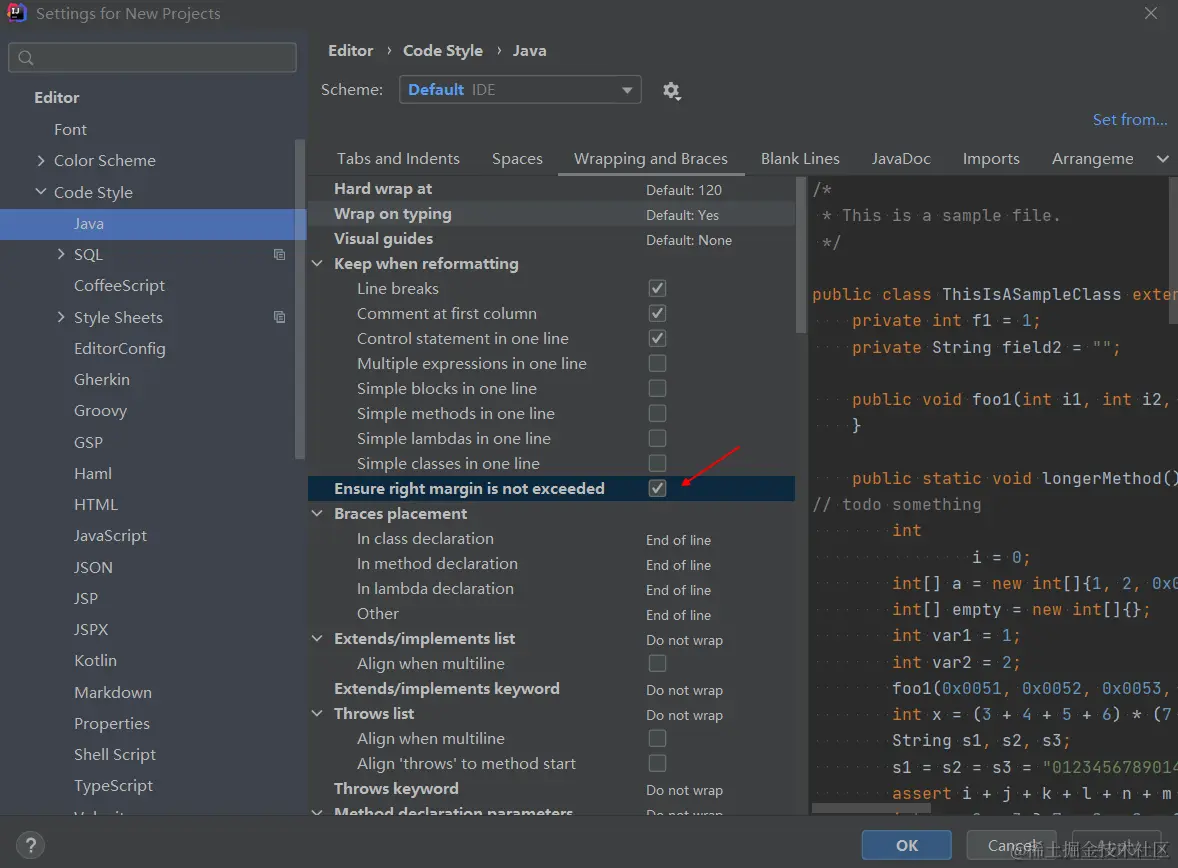
Task: Toggle Comment at first column checkbox
Action: (657, 313)
